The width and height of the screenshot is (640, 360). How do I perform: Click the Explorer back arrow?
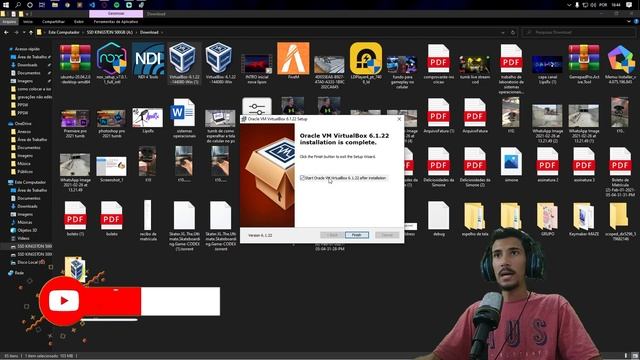point(6,32)
